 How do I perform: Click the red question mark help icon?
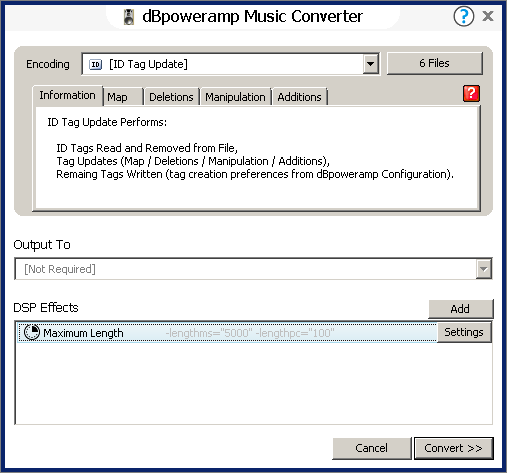click(471, 93)
